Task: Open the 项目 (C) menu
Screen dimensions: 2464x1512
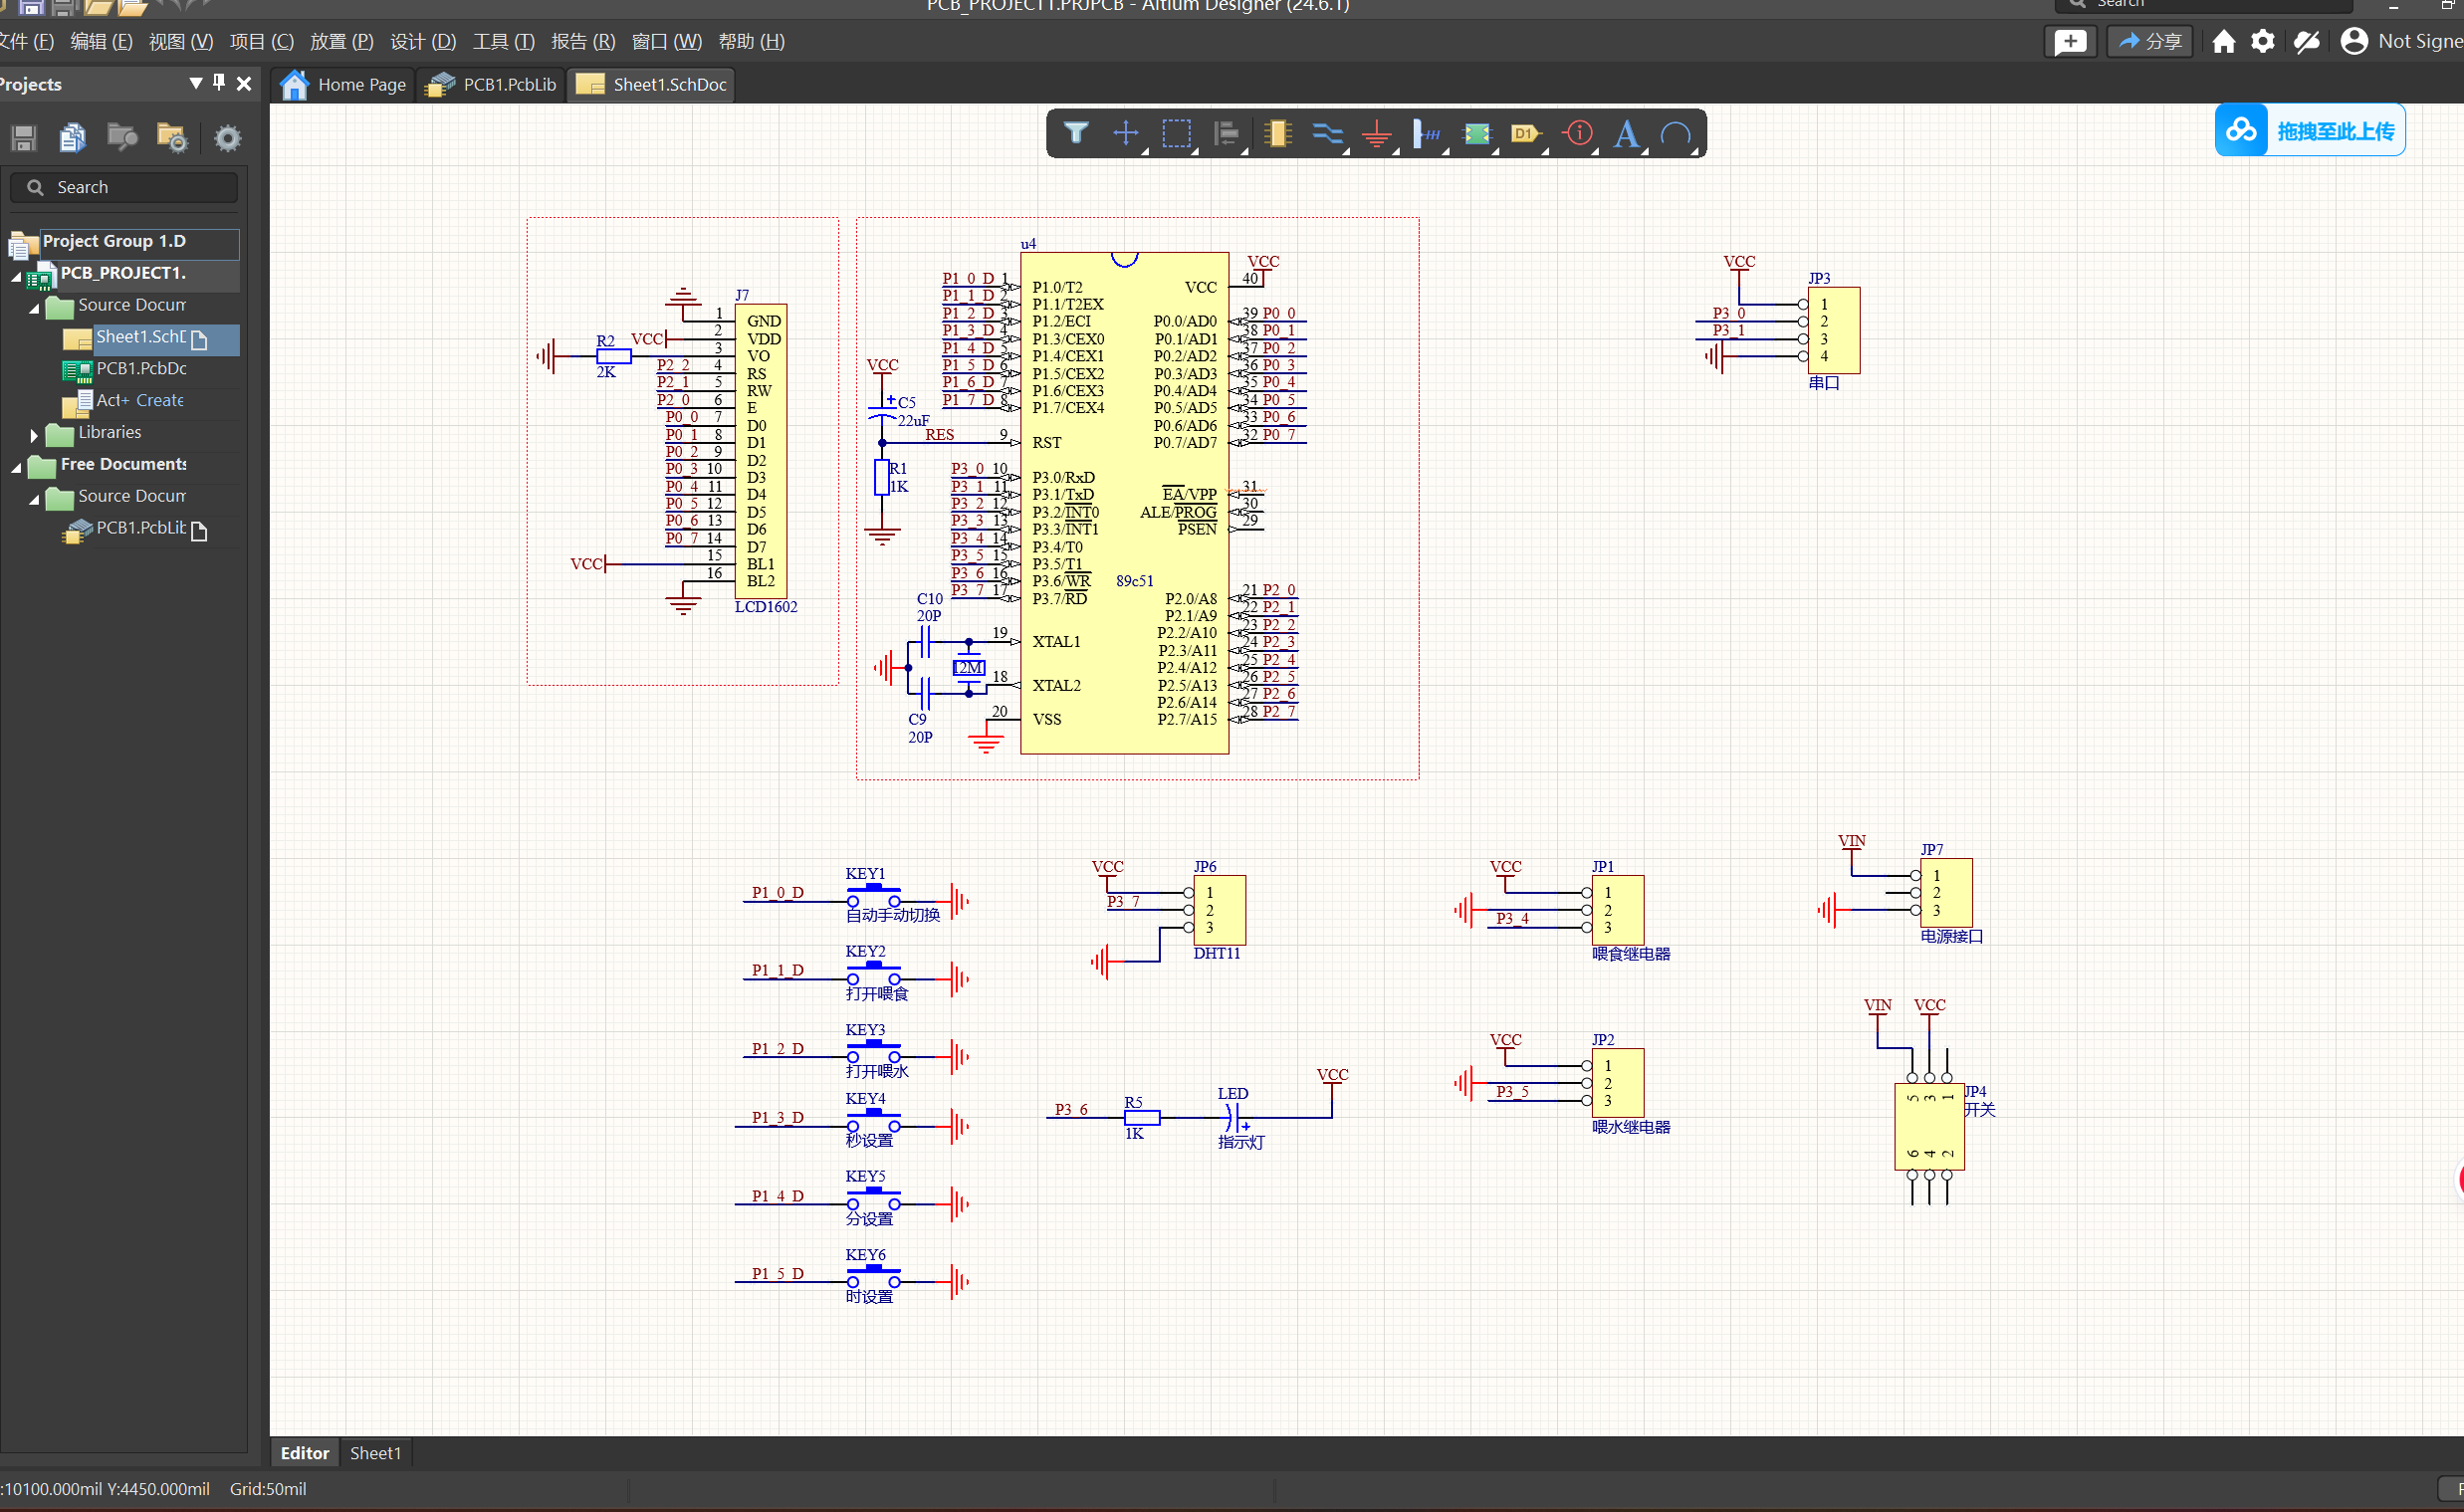Action: tap(261, 42)
